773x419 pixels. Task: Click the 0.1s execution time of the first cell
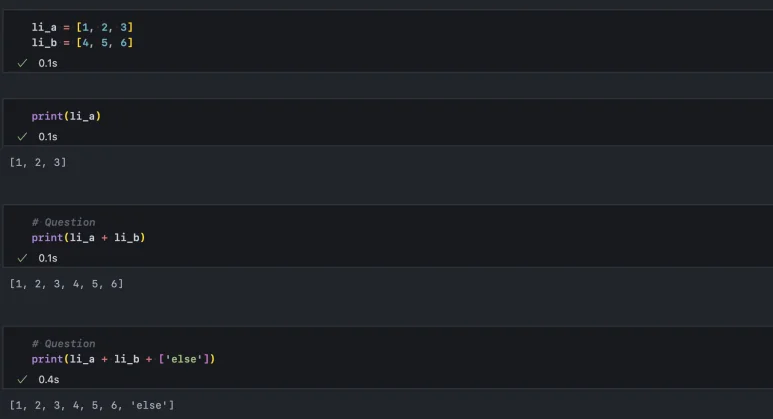48,62
